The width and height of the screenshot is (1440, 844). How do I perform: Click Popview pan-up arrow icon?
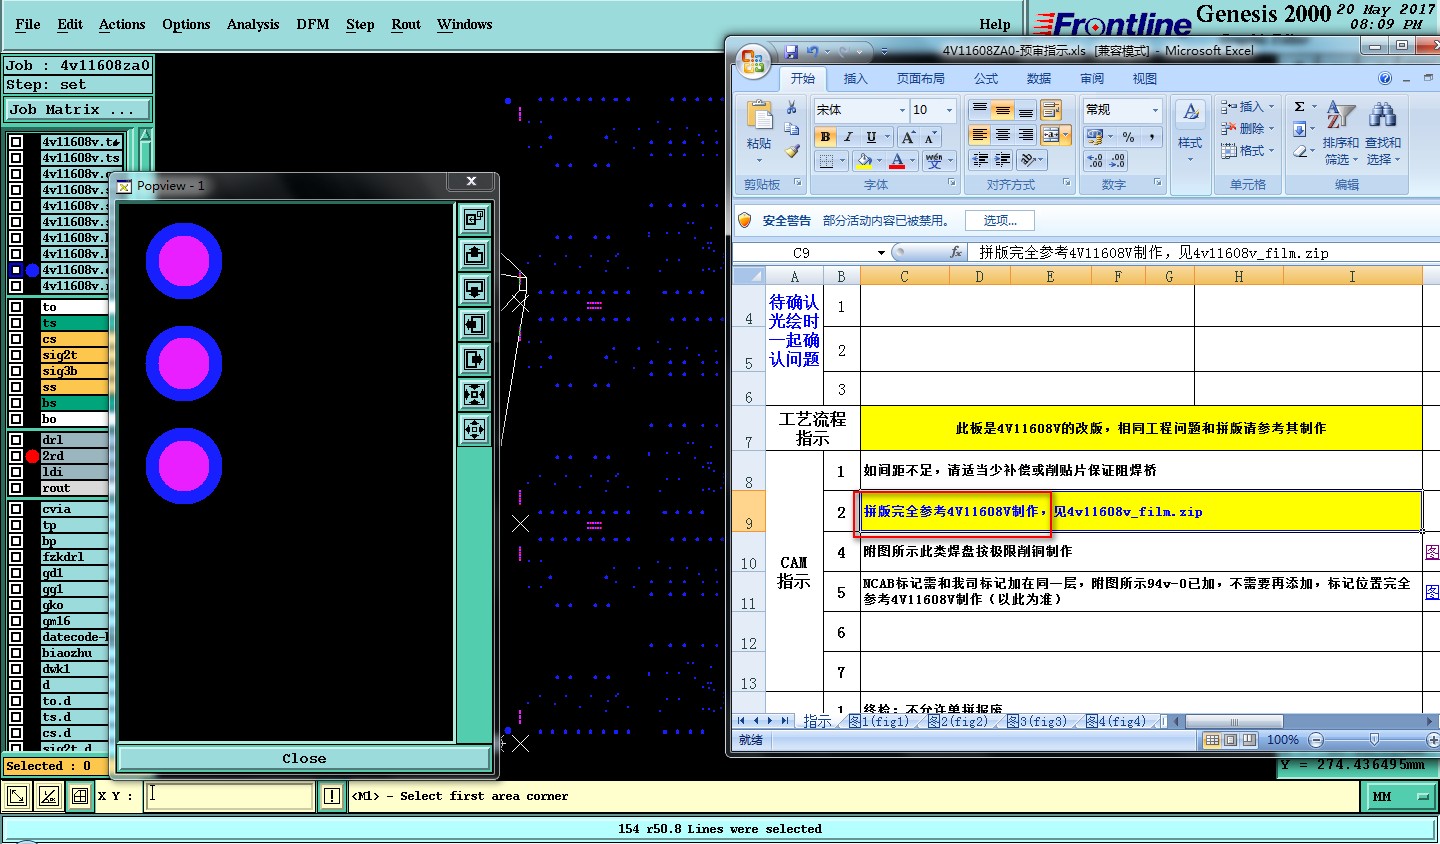pos(475,254)
